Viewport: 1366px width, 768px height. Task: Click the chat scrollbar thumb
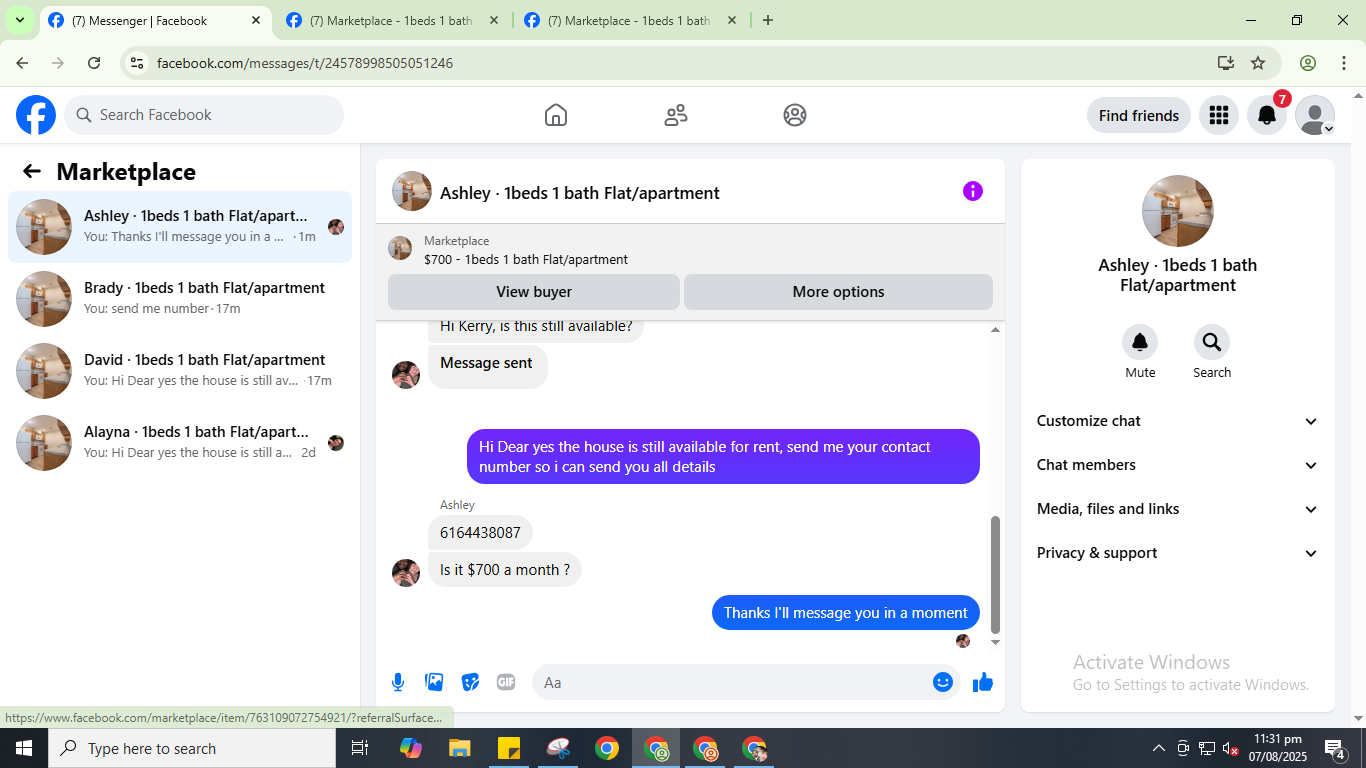[x=995, y=574]
